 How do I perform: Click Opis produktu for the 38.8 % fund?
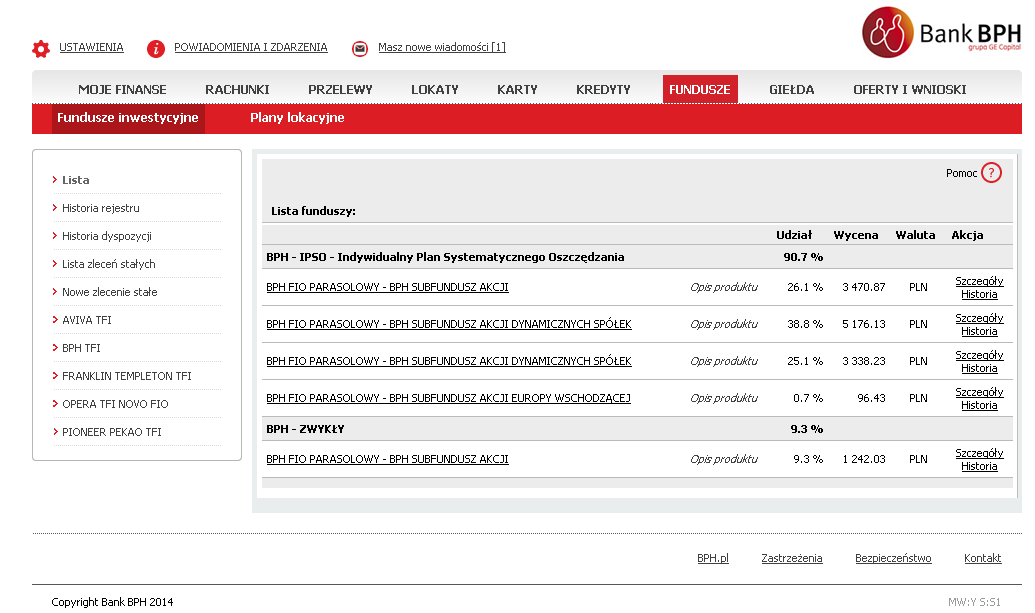click(x=723, y=324)
